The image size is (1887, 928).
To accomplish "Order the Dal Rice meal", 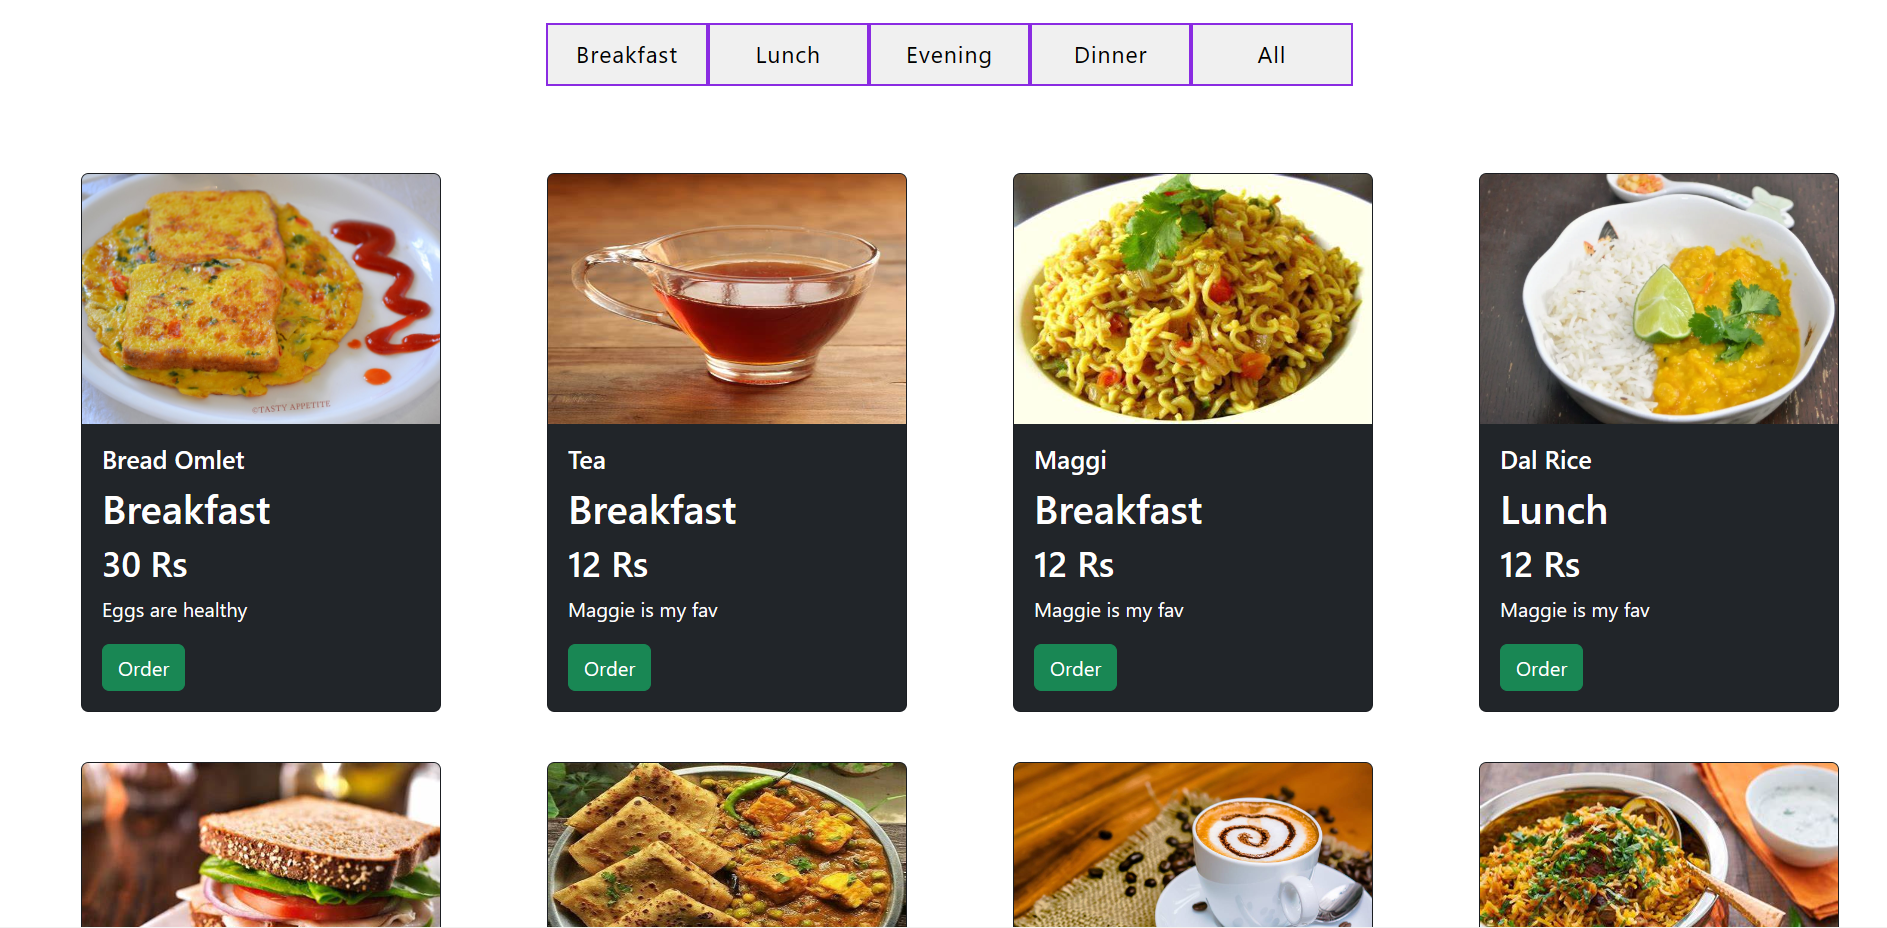I will [1541, 668].
